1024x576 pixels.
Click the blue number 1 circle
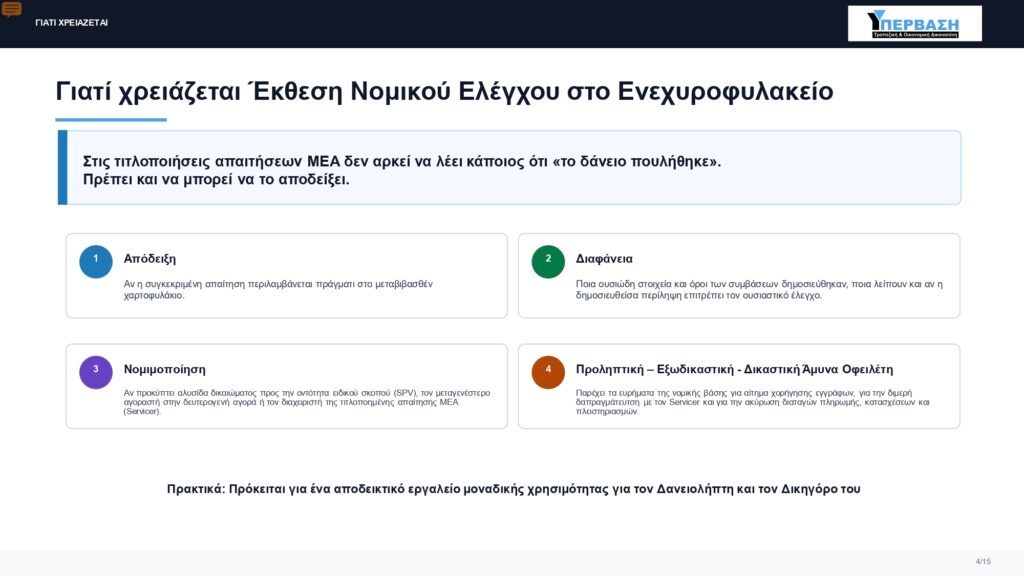(96, 262)
